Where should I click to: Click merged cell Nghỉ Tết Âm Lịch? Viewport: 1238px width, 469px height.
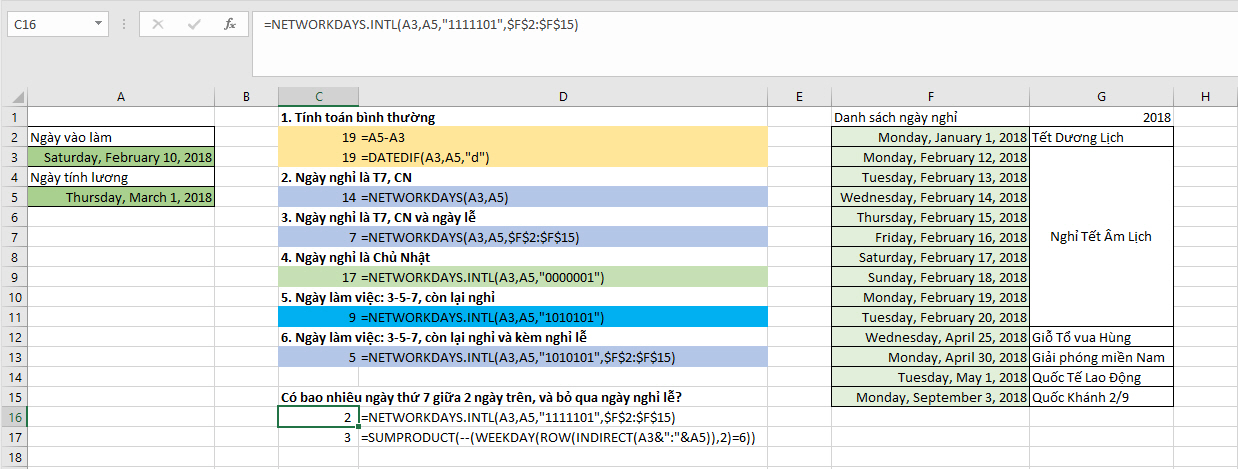tap(1101, 237)
